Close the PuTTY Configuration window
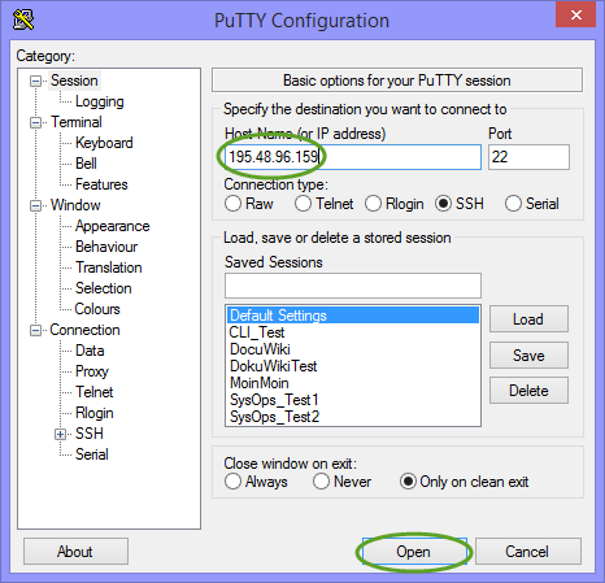Image resolution: width=605 pixels, height=583 pixels. point(576,15)
